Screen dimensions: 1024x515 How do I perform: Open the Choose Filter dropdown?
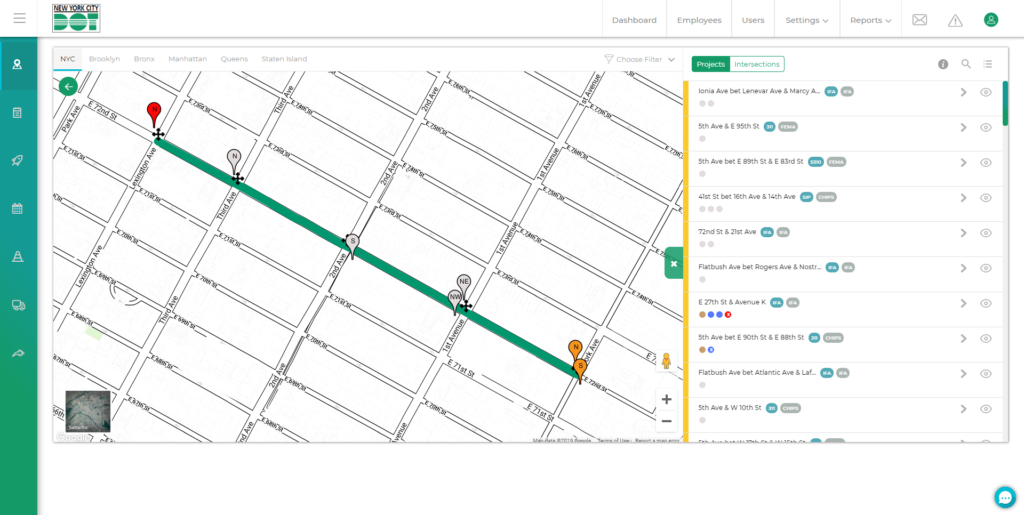tap(640, 59)
